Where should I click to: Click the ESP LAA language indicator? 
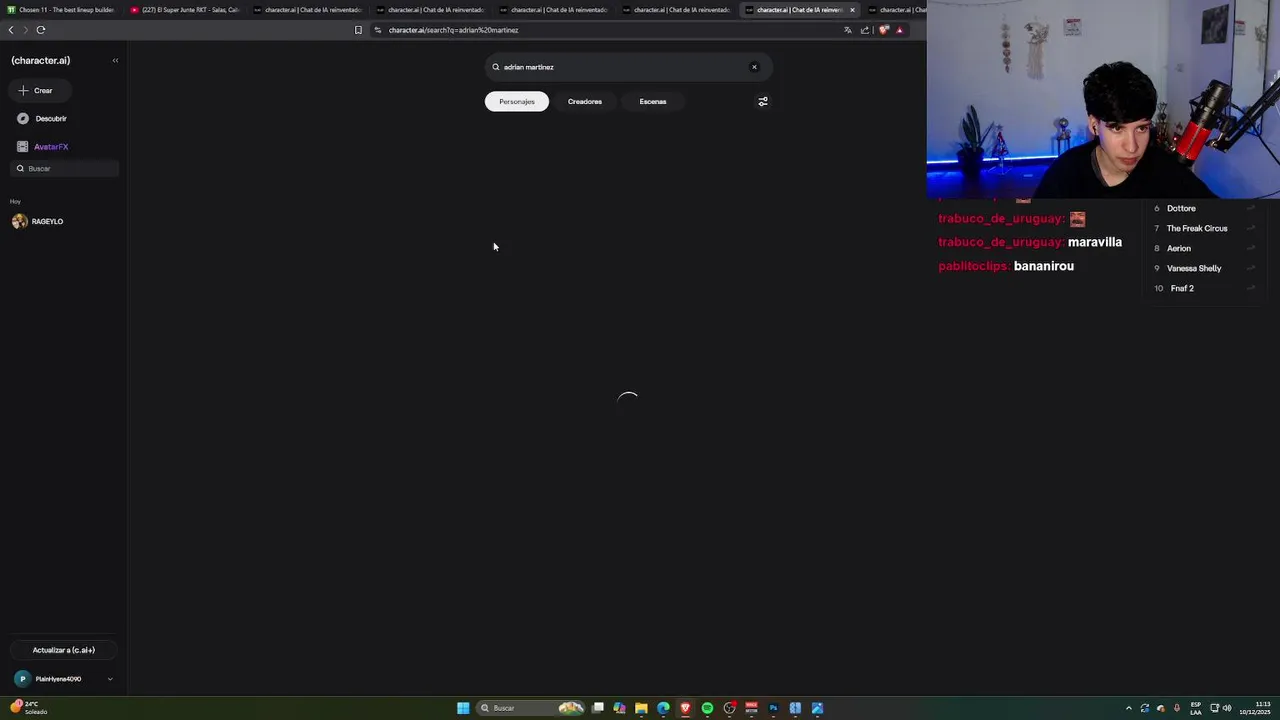[x=1196, y=708]
